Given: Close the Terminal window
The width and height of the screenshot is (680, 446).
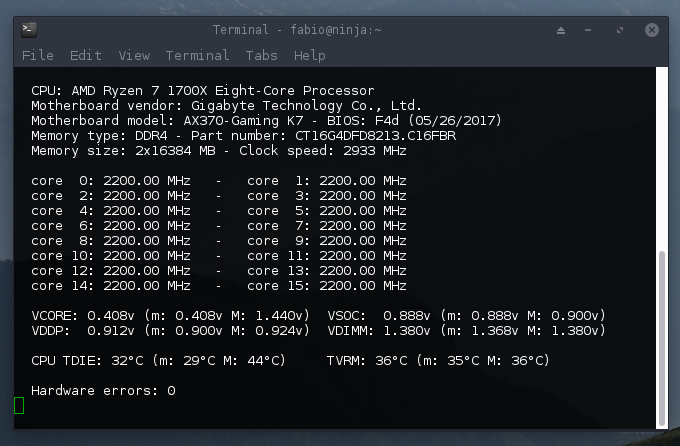Looking at the screenshot, I should coord(651,30).
